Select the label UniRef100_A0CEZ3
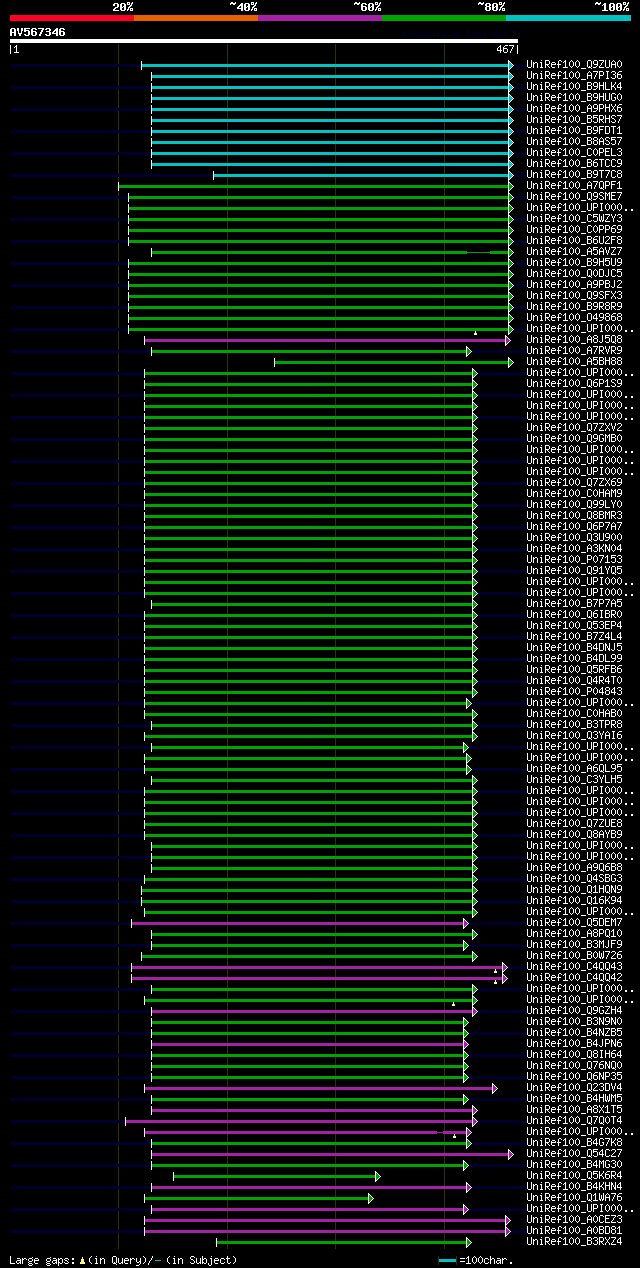This screenshot has height=1268, width=640. 574,1220
